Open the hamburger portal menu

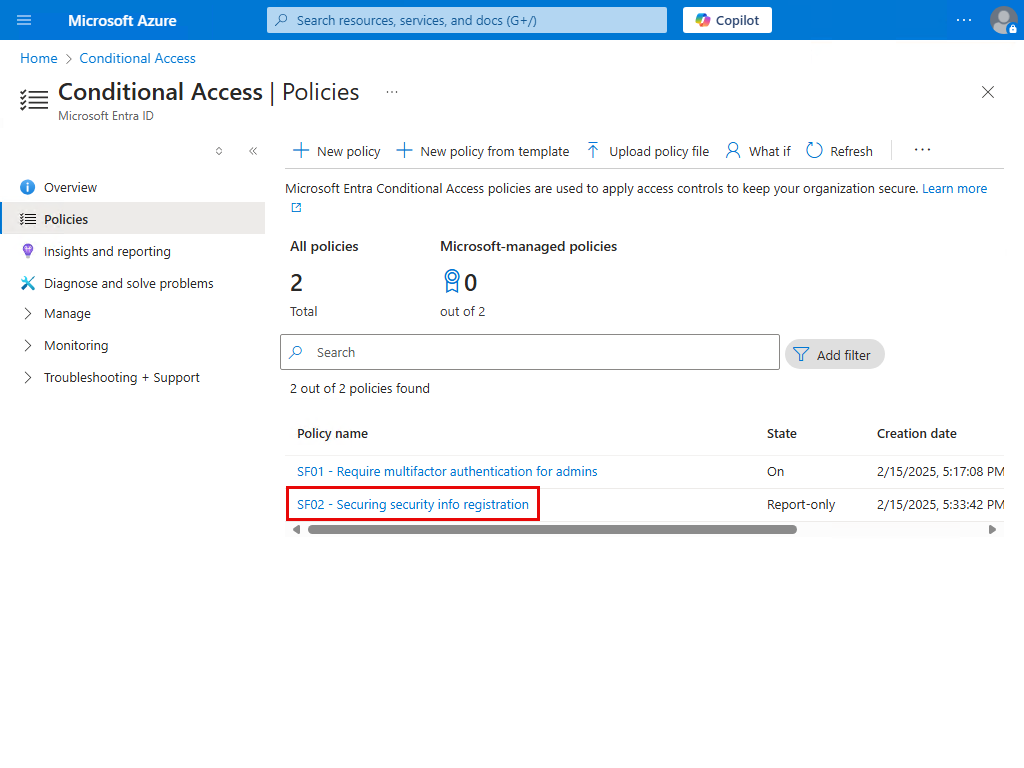[x=24, y=20]
